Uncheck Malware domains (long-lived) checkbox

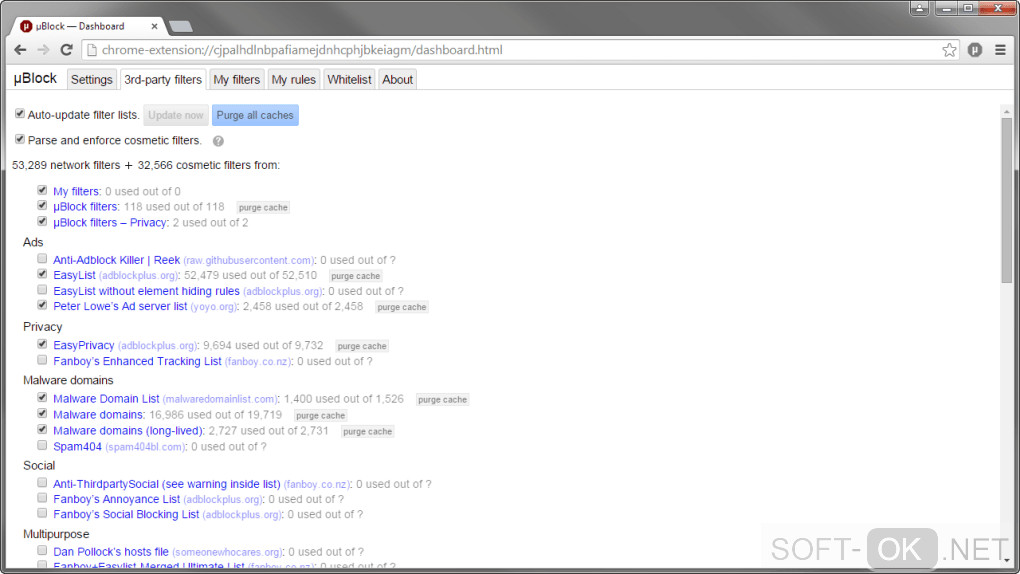coord(42,430)
